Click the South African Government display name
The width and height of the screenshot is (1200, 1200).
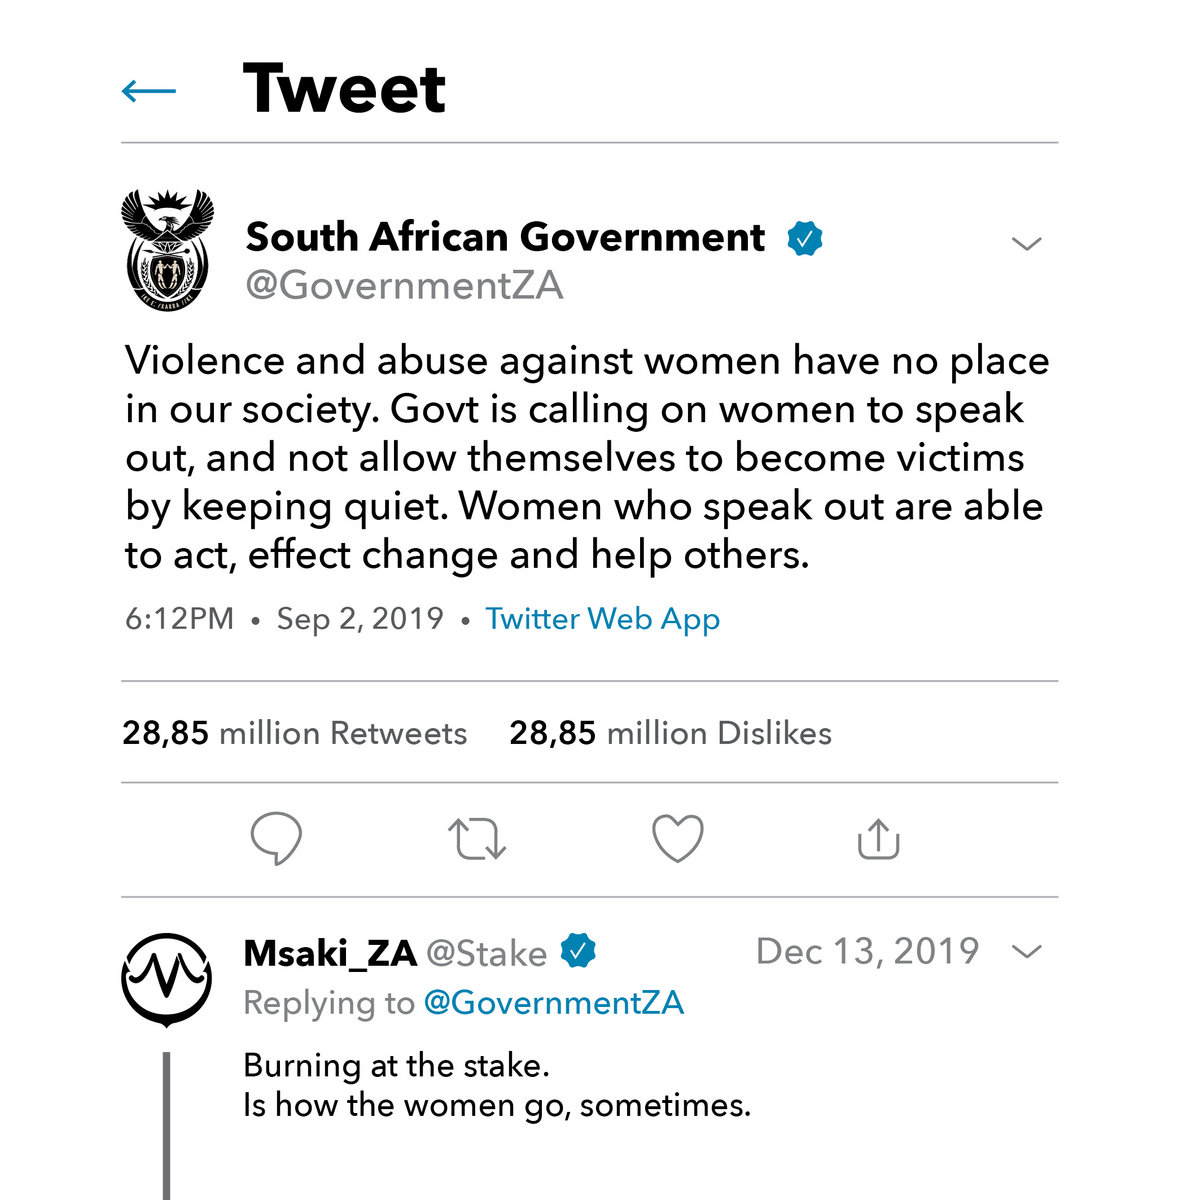tap(505, 238)
